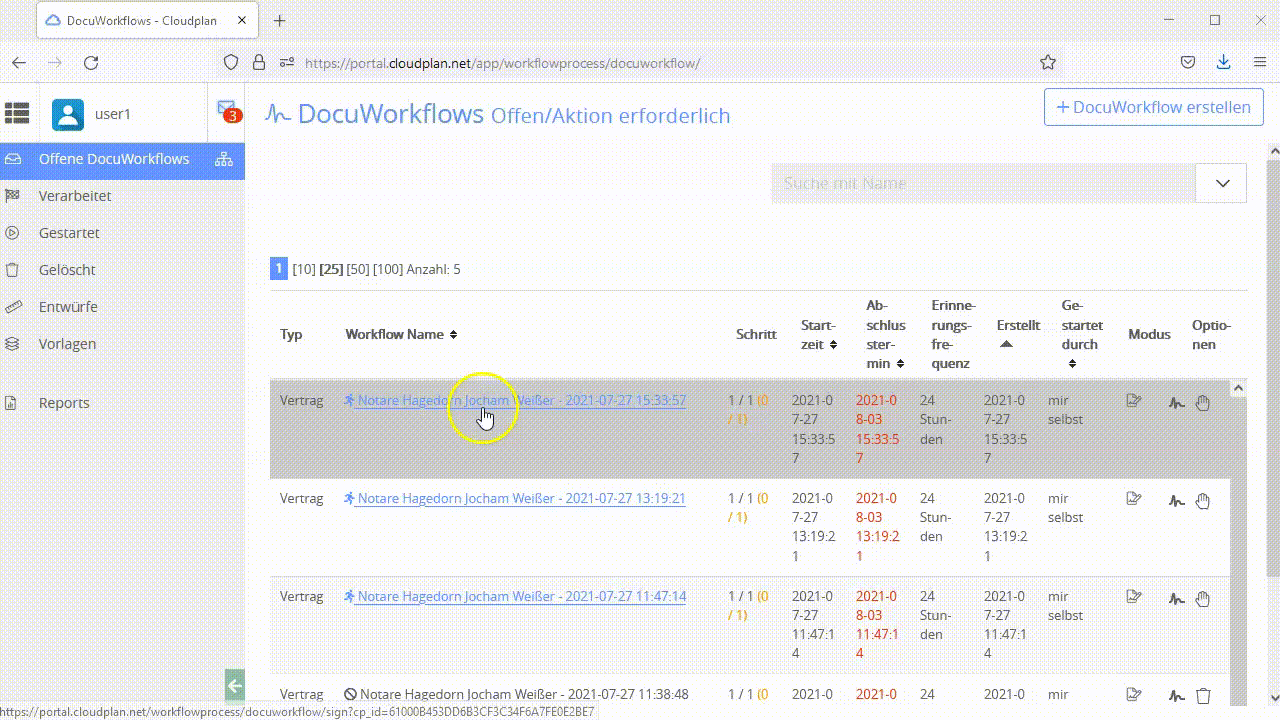The width and height of the screenshot is (1280, 720).
Task: Sort by Gestartet durch column
Action: coord(1072,364)
